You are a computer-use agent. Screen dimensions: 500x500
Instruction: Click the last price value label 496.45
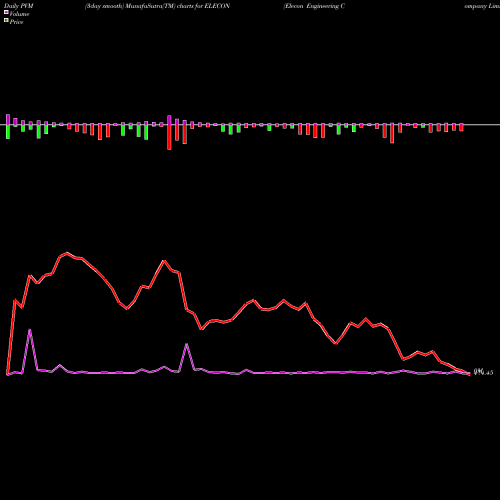coord(483,372)
